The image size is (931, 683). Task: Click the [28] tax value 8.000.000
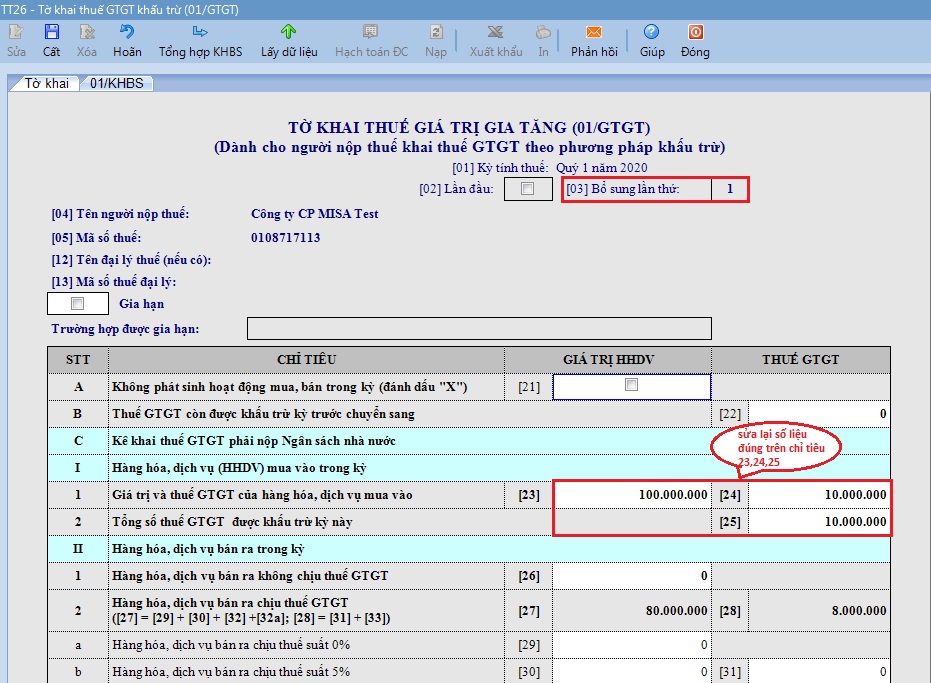point(819,611)
